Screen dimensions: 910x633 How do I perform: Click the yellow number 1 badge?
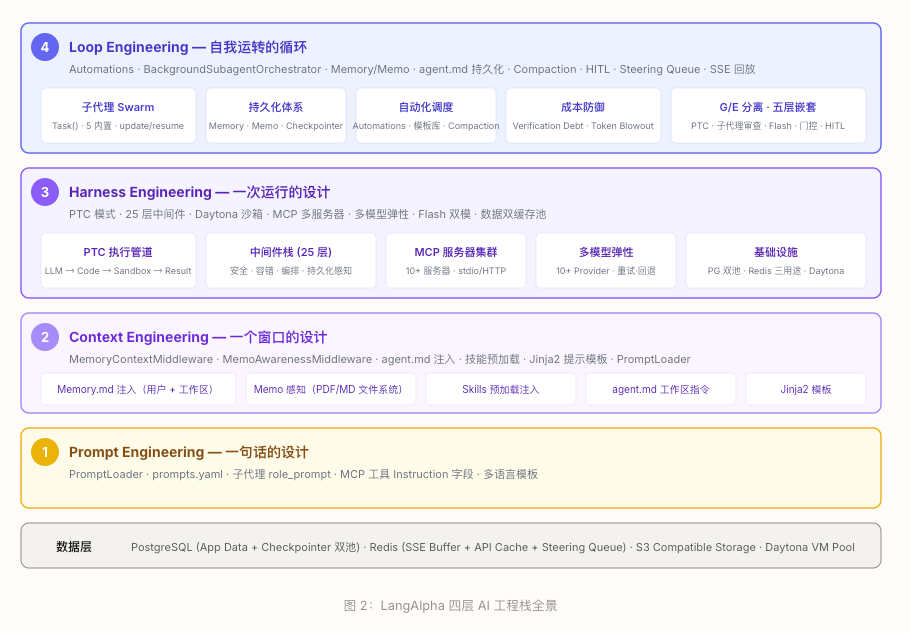[x=45, y=452]
